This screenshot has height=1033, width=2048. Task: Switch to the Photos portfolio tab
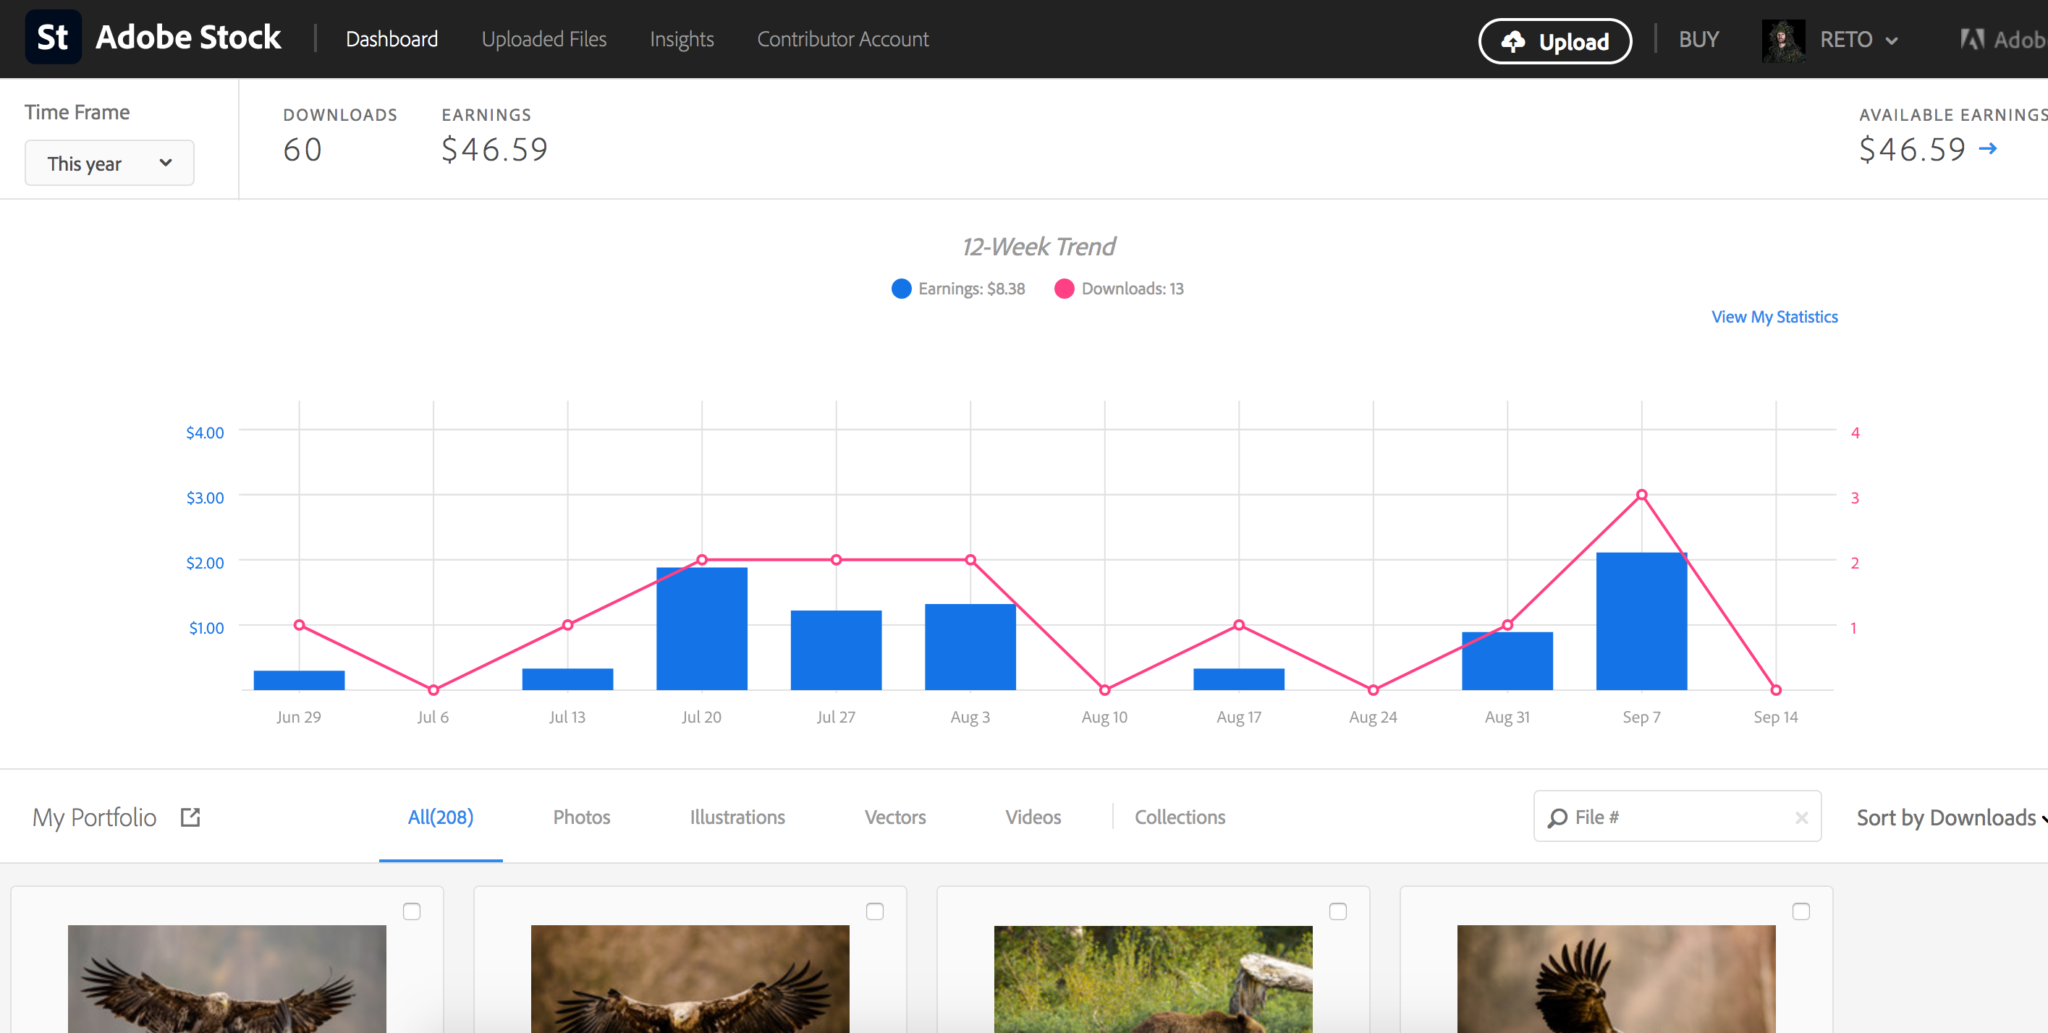pos(581,817)
